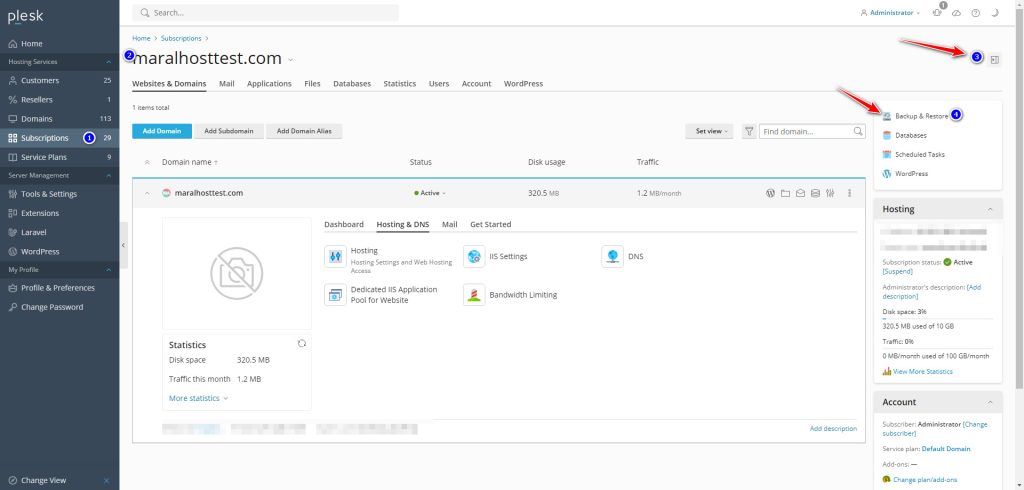Open the Set view dropdown
The width and height of the screenshot is (1024, 490).
[709, 131]
